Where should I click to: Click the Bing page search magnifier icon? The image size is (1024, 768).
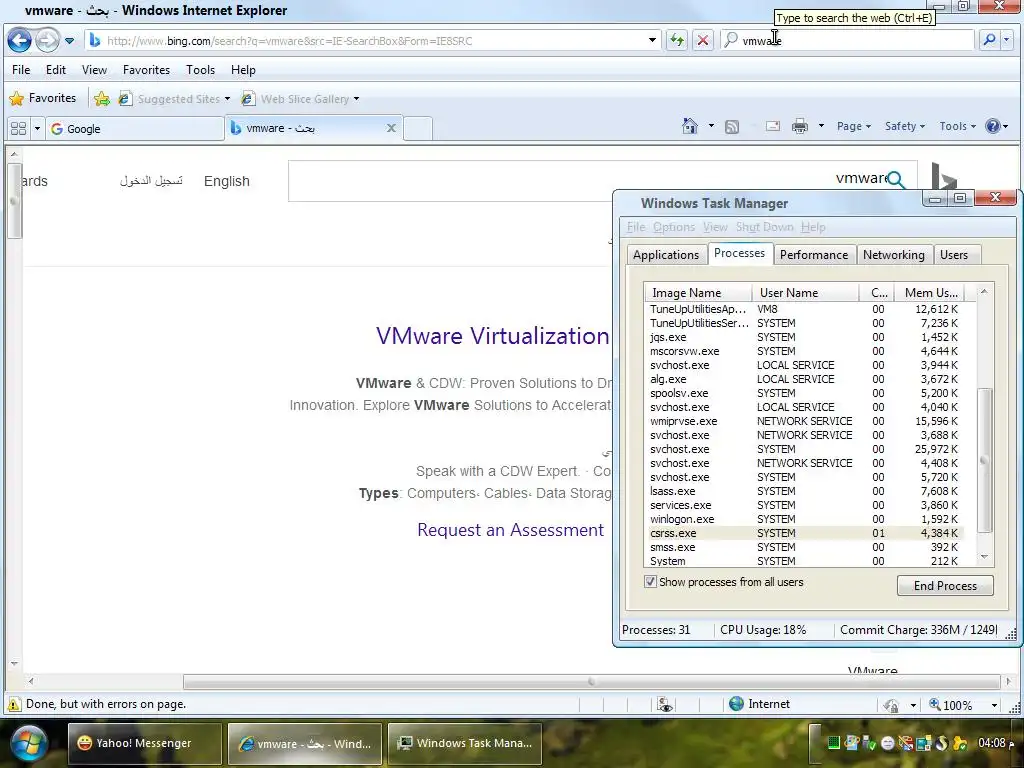click(x=897, y=180)
